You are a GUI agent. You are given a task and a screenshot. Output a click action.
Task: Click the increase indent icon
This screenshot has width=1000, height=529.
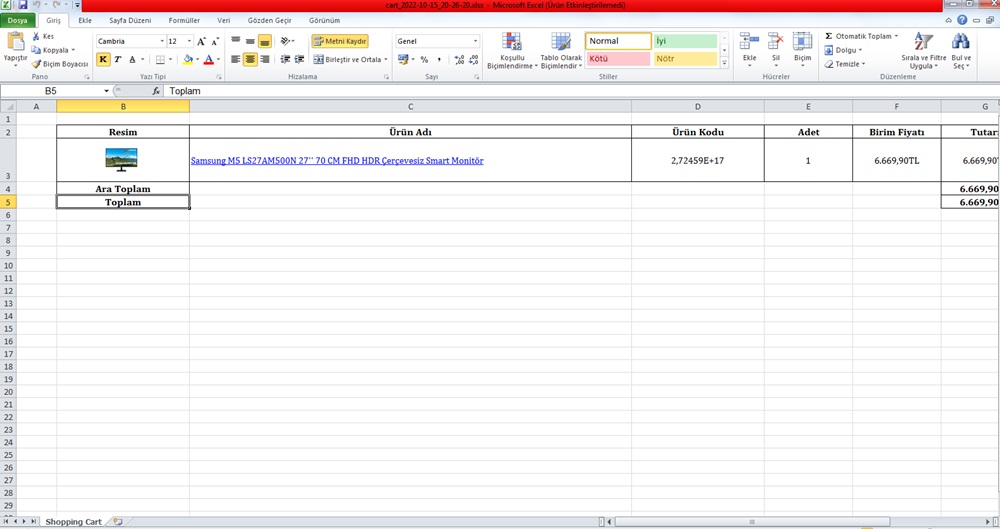(x=299, y=59)
